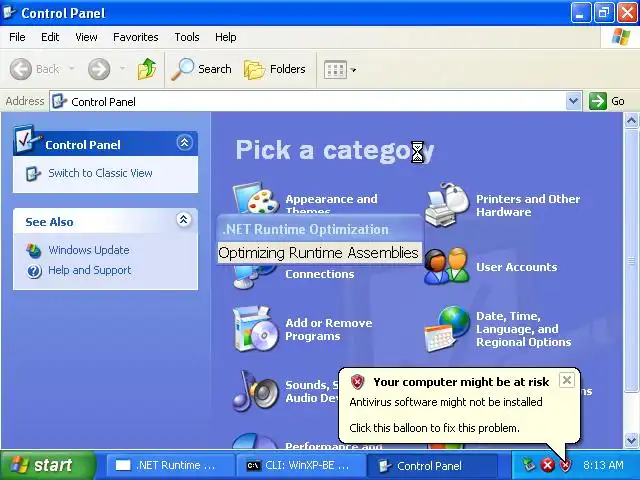Open Printers and Other Hardware icon

pyautogui.click(x=447, y=204)
